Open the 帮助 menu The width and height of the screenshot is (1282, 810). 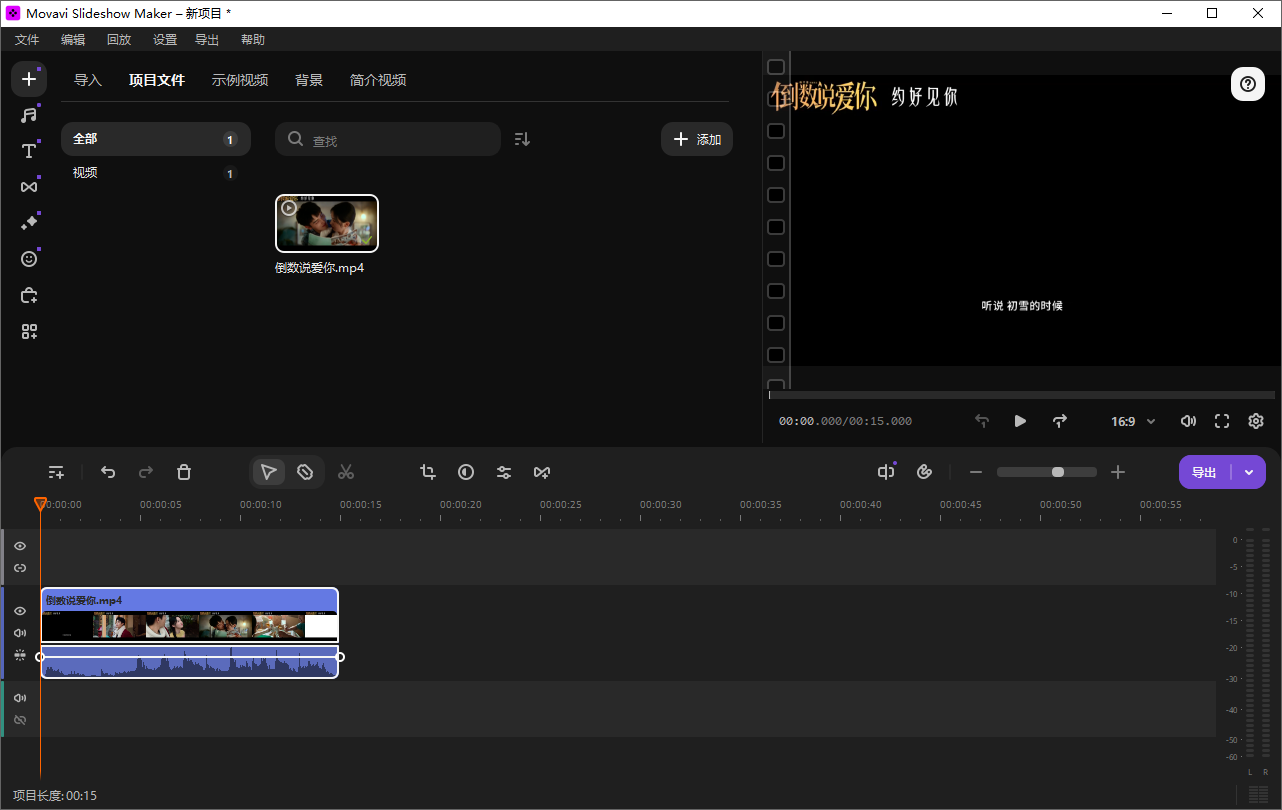click(253, 40)
